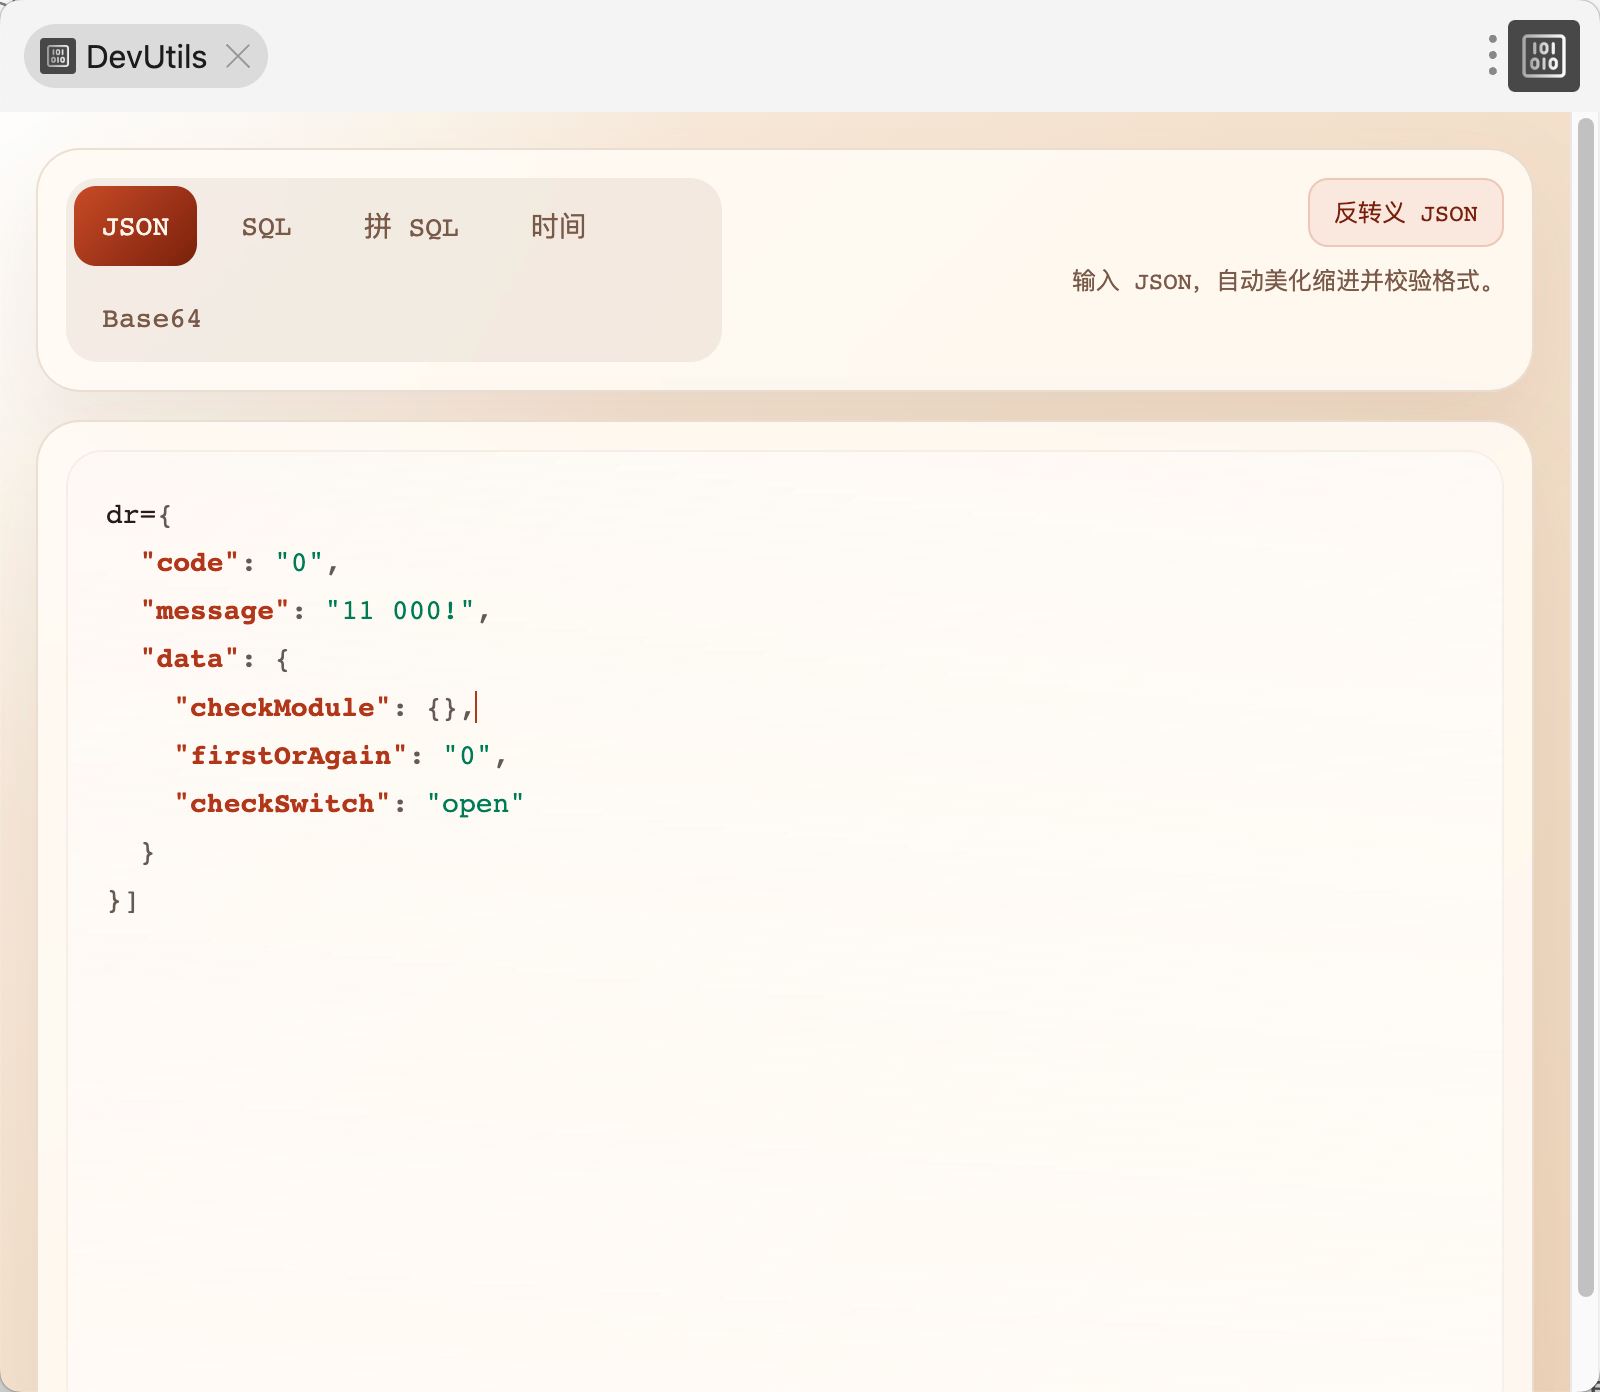
Task: Open the 拼 SQL tab
Action: 411,227
